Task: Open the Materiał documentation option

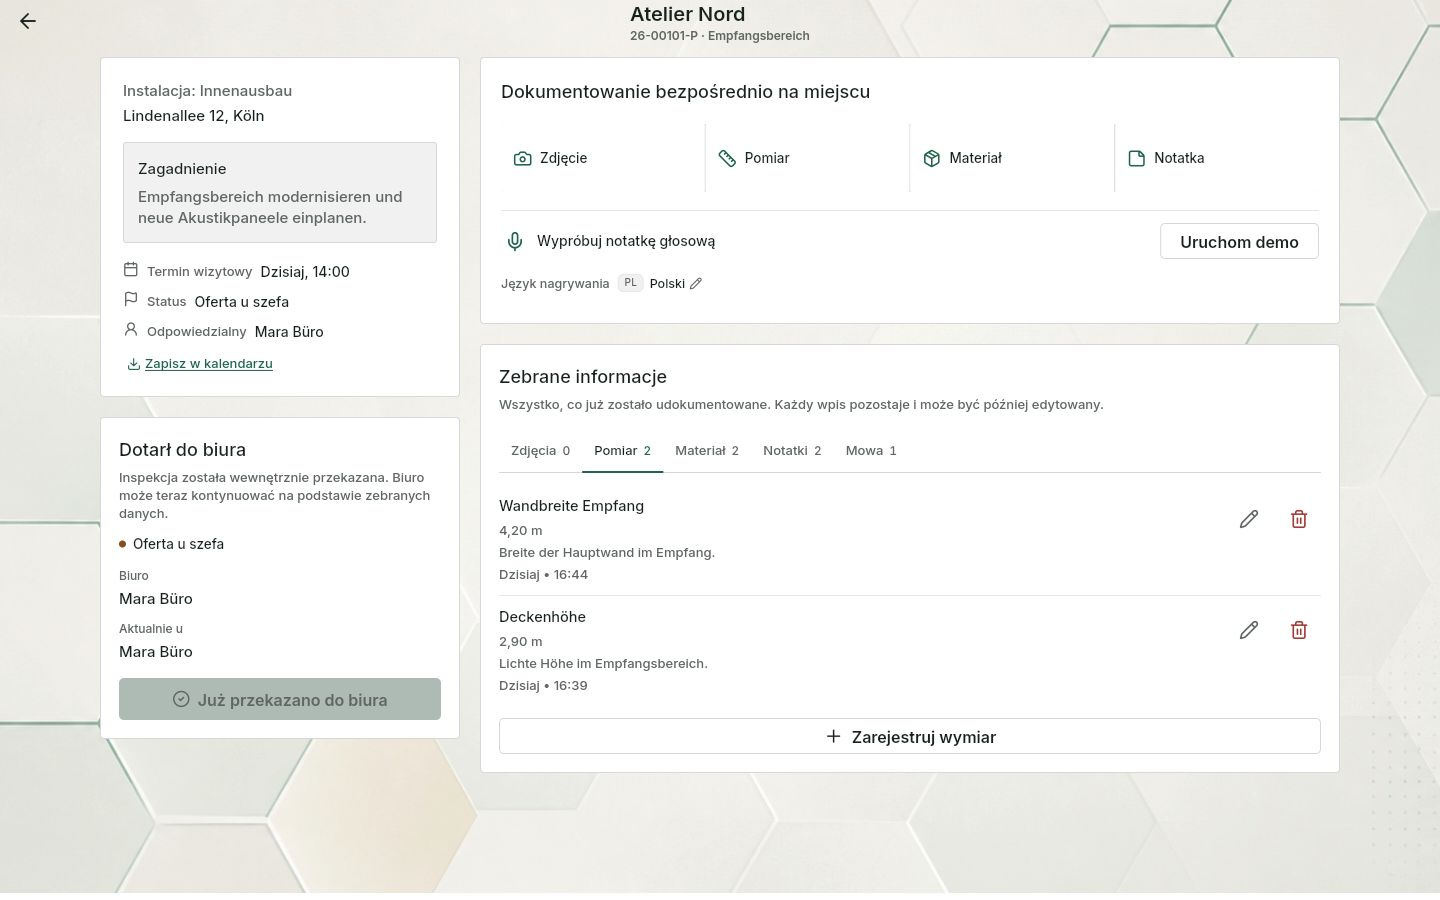Action: click(1012, 158)
